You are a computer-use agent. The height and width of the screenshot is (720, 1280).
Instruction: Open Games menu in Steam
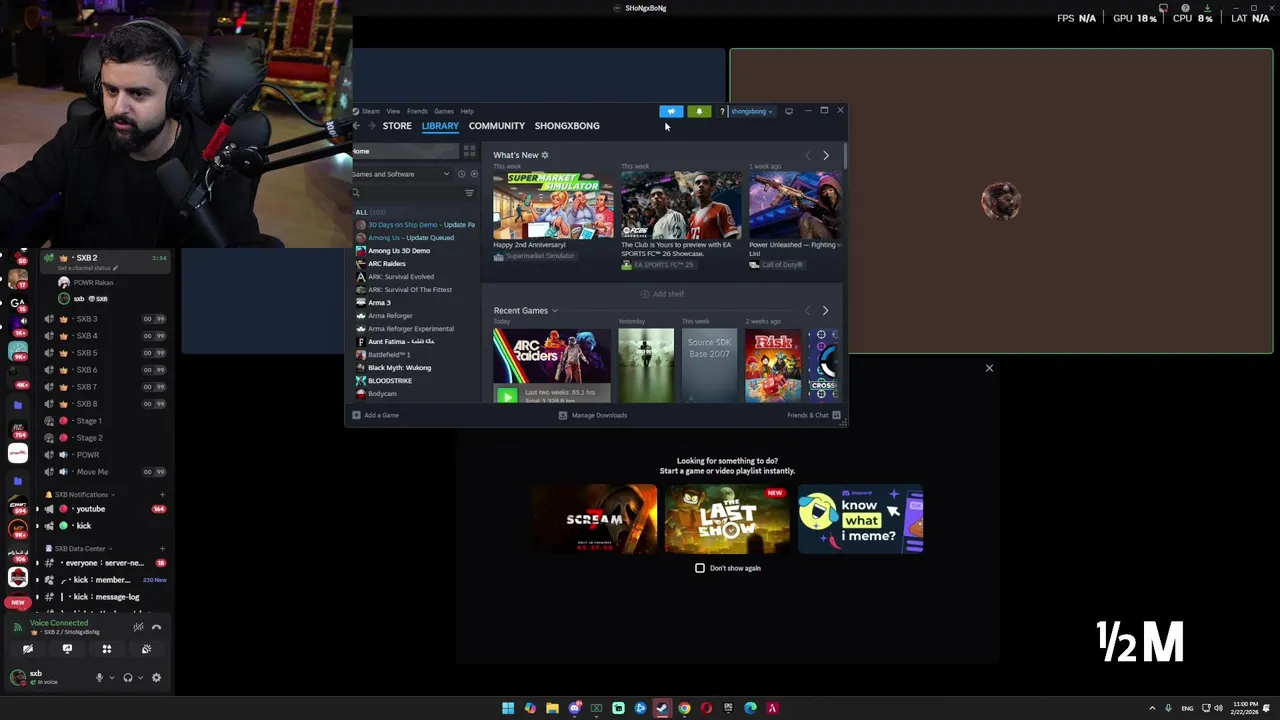click(443, 111)
